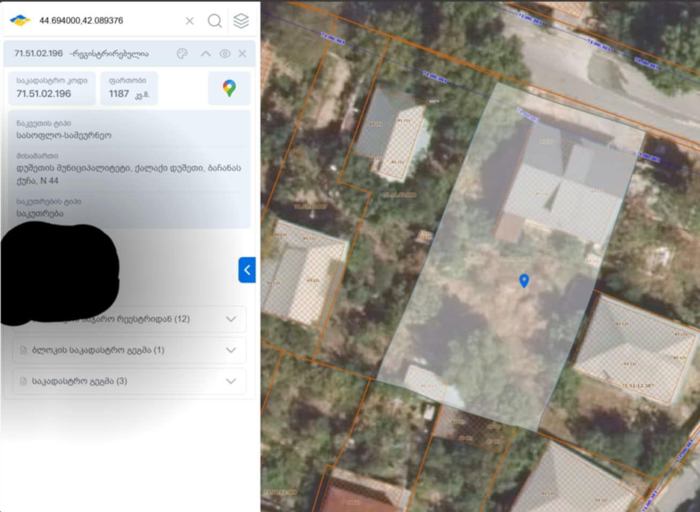700x512 pixels.
Task: Click document icon beside block plan (1)
Action: click(22, 350)
